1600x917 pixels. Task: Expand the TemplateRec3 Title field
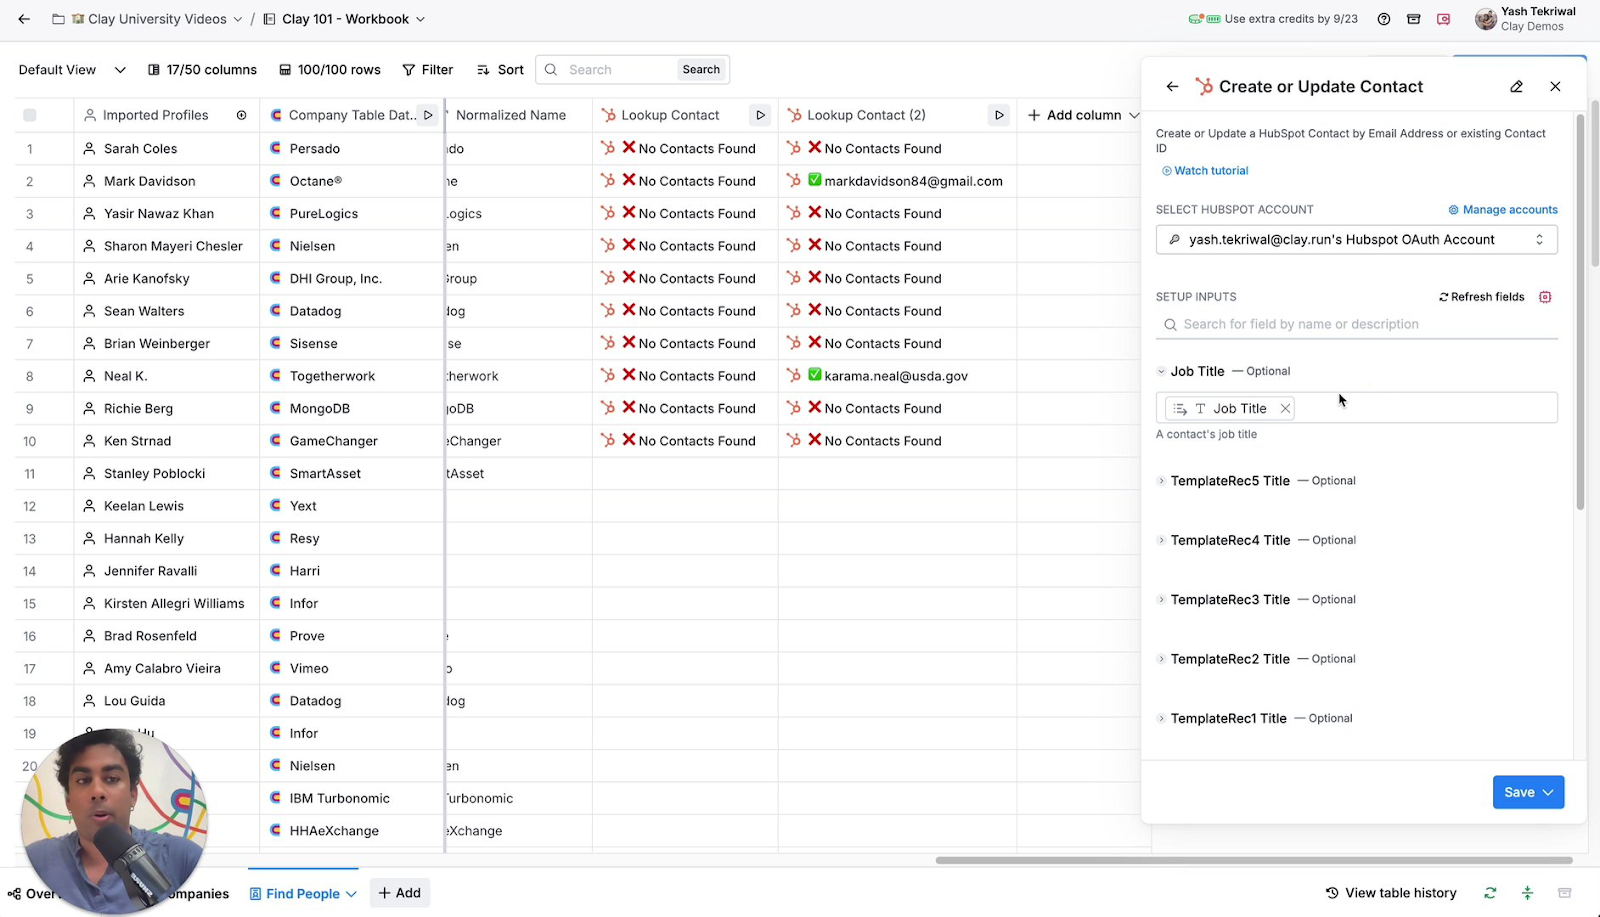click(x=1161, y=600)
